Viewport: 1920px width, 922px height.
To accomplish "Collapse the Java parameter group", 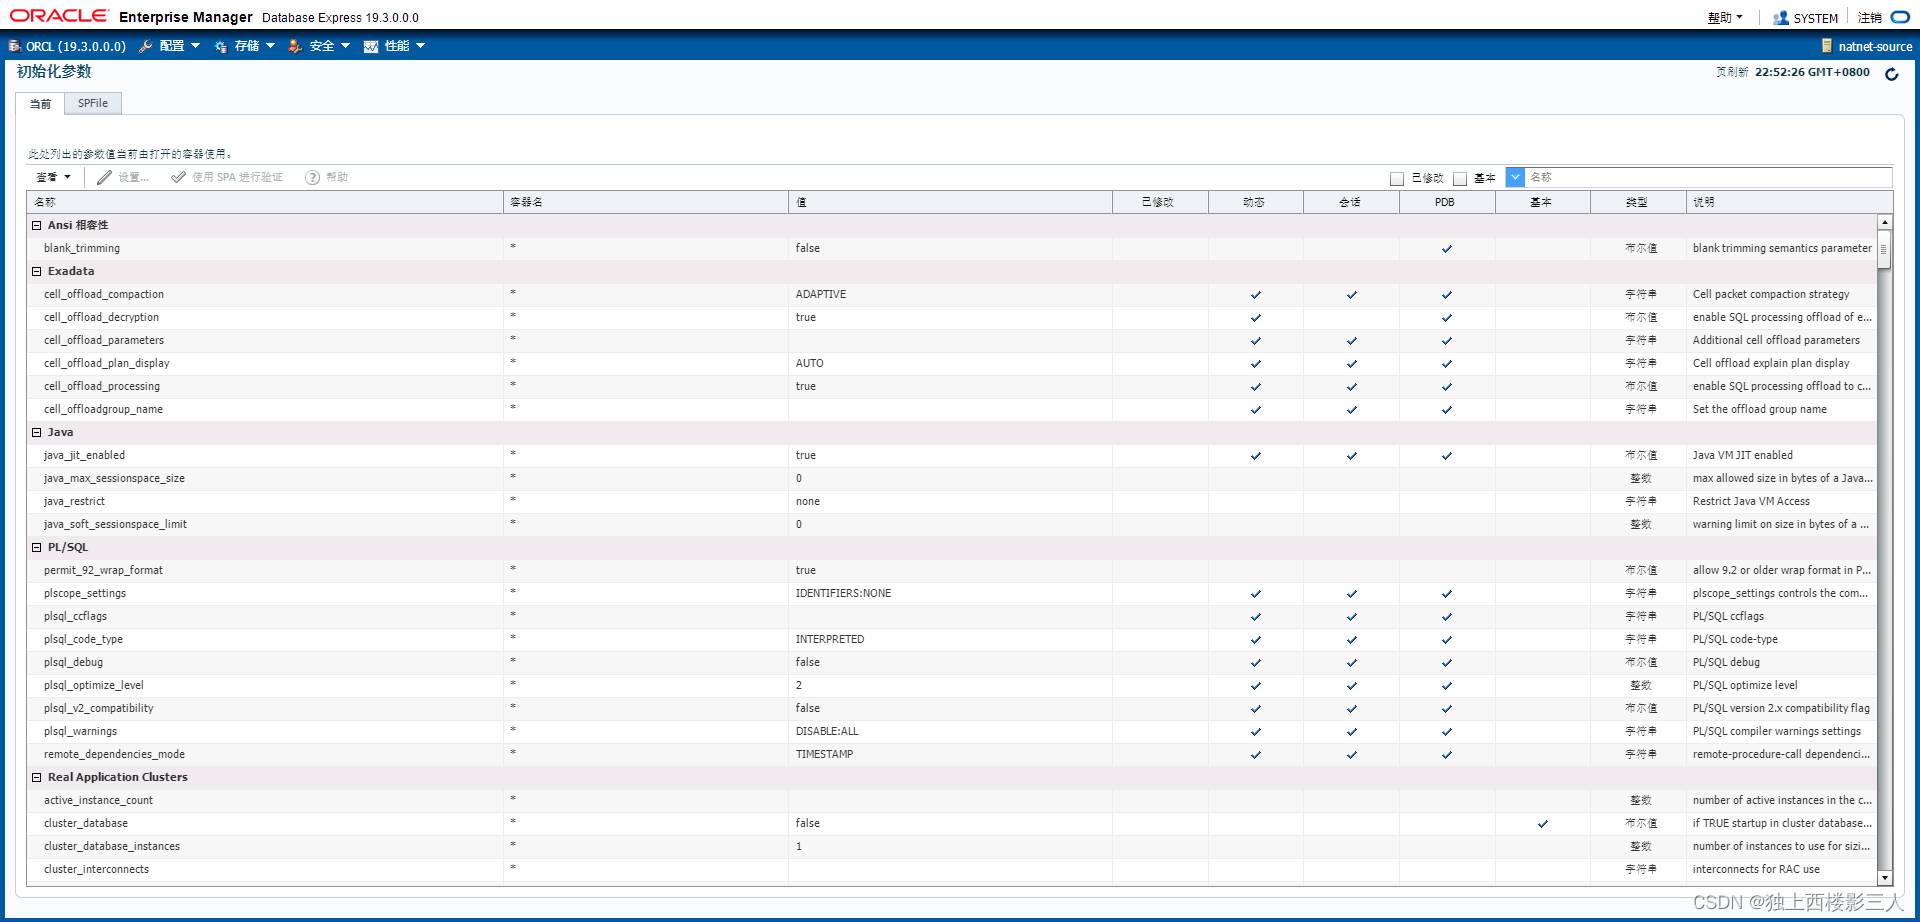I will pyautogui.click(x=37, y=432).
